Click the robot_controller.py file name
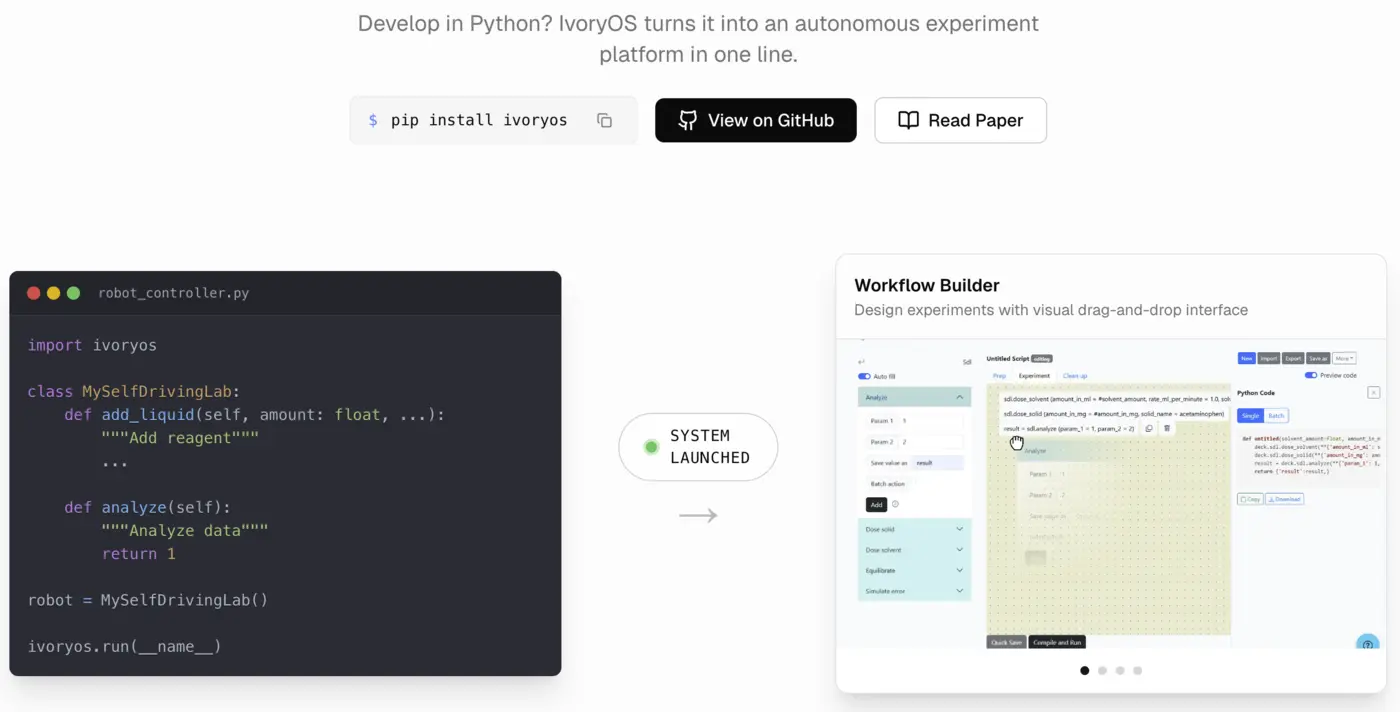The width and height of the screenshot is (1400, 712). coord(174,293)
